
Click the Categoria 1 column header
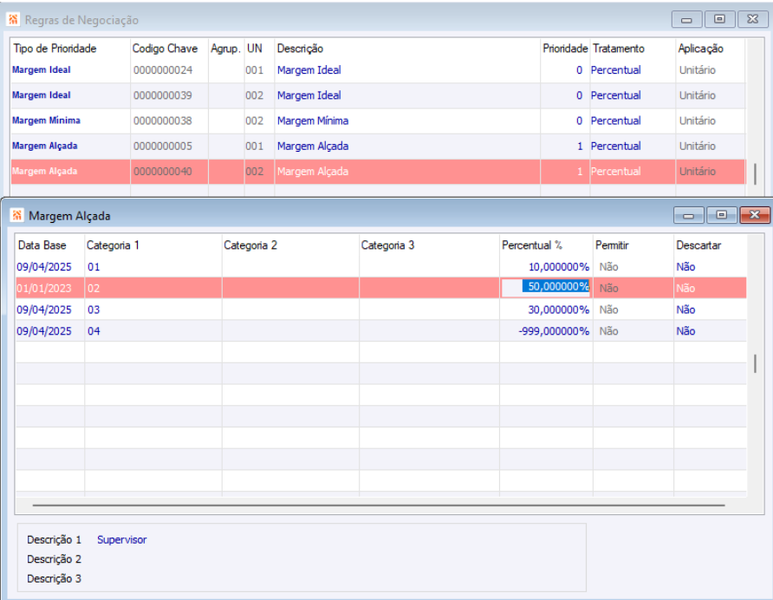coord(113,245)
